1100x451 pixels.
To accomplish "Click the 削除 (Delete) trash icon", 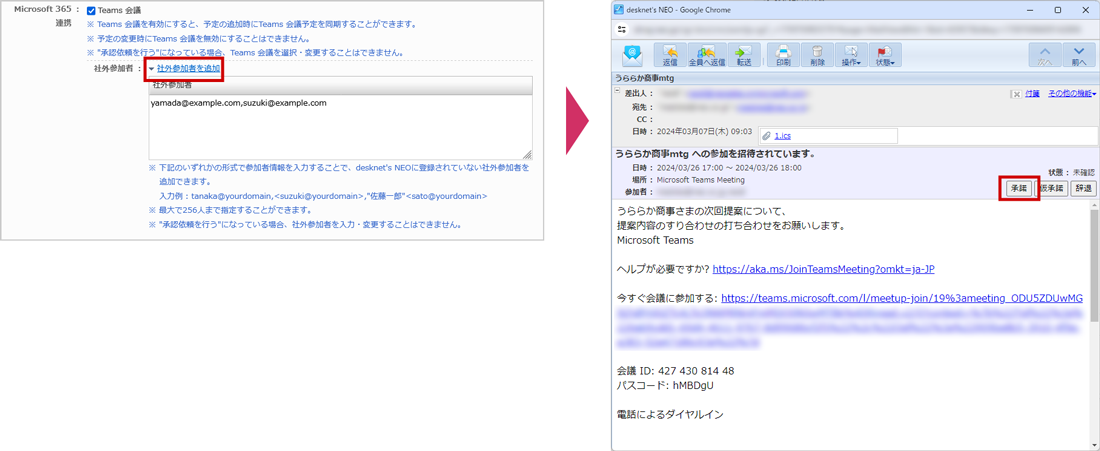I will 817,55.
